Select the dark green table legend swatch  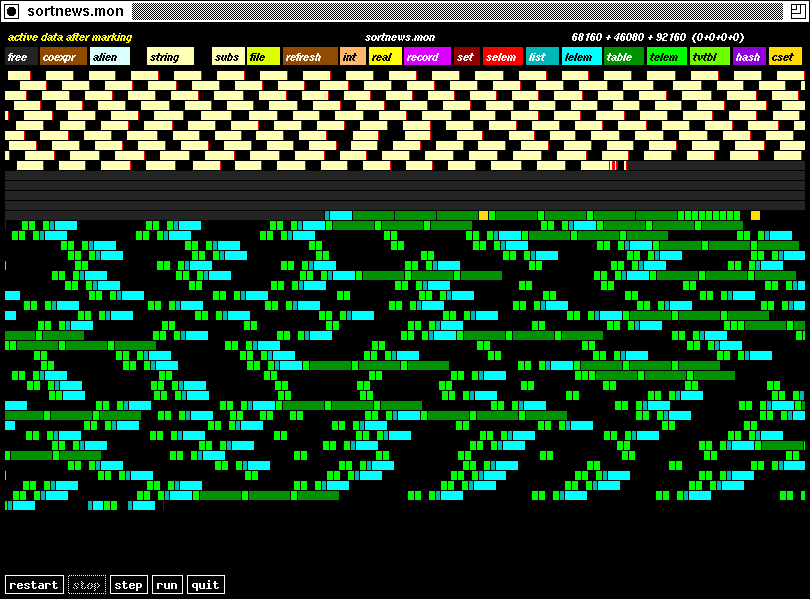[623, 57]
